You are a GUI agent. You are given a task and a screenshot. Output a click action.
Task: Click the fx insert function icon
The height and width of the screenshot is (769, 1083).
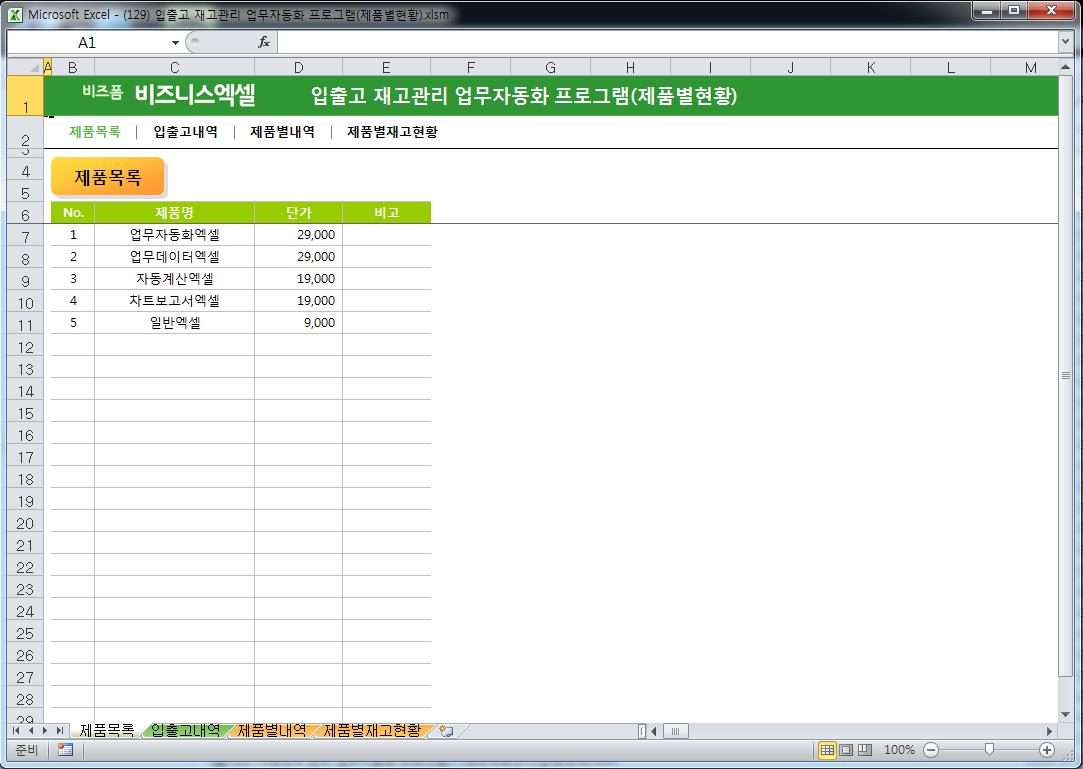264,42
